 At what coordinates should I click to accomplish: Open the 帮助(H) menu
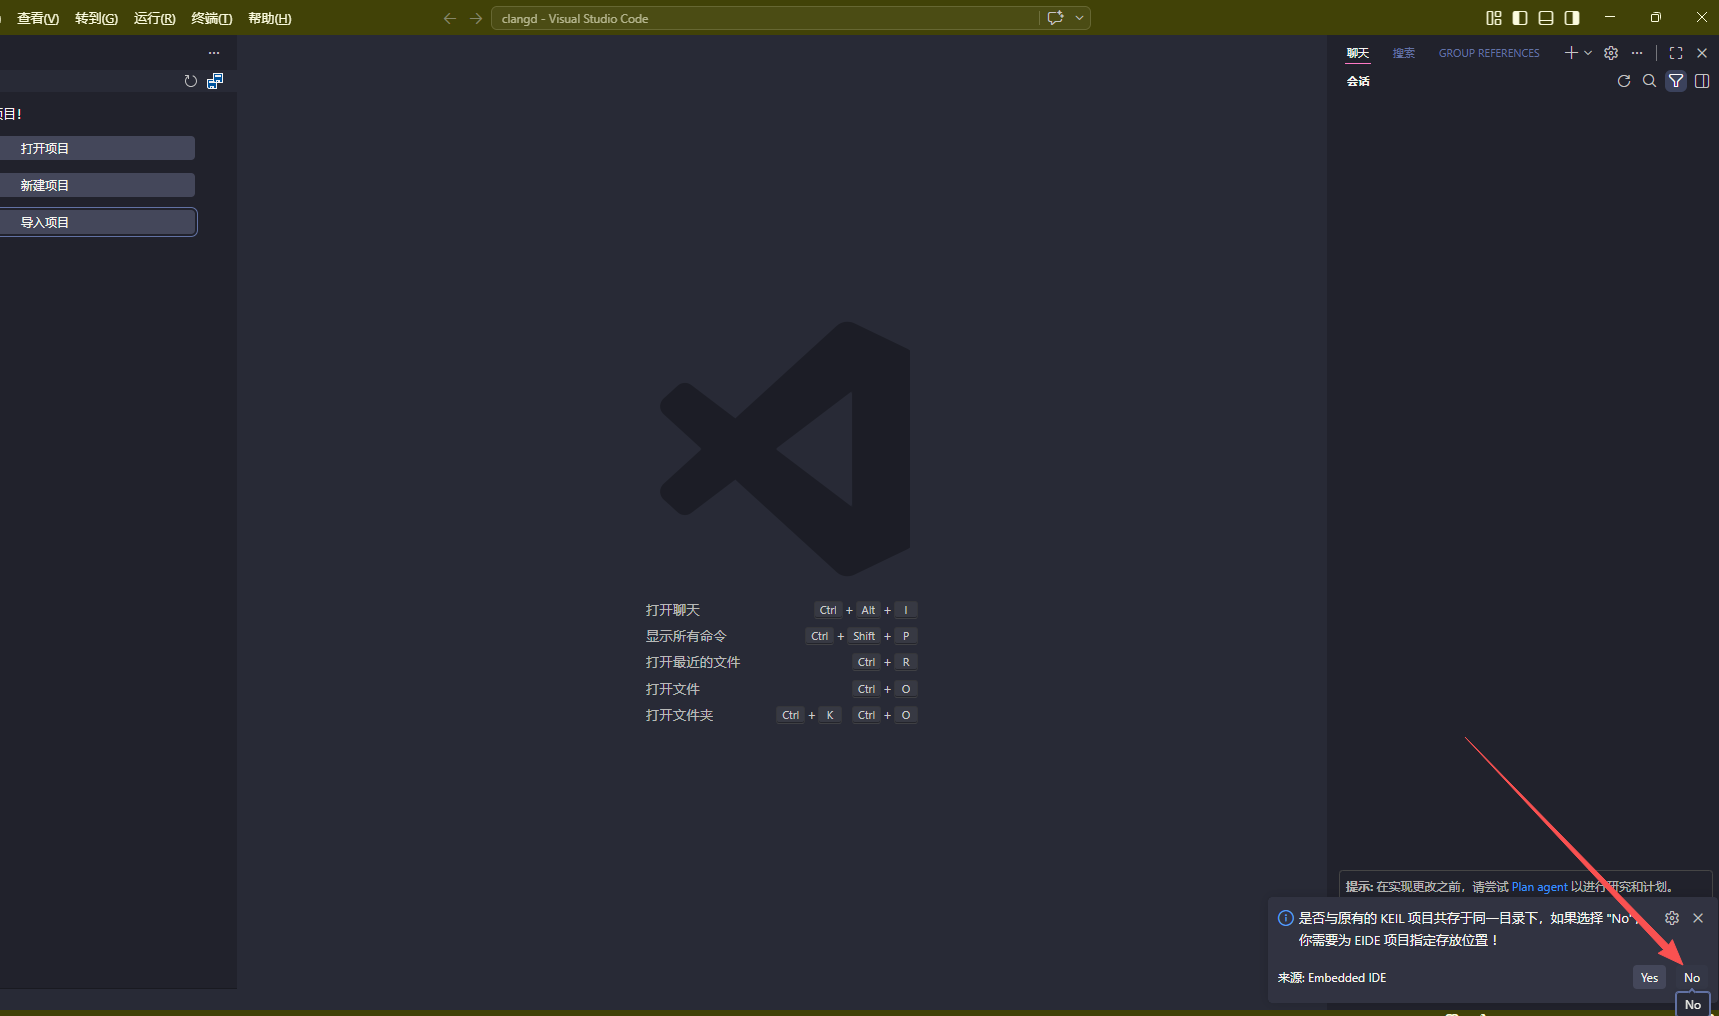pos(269,18)
